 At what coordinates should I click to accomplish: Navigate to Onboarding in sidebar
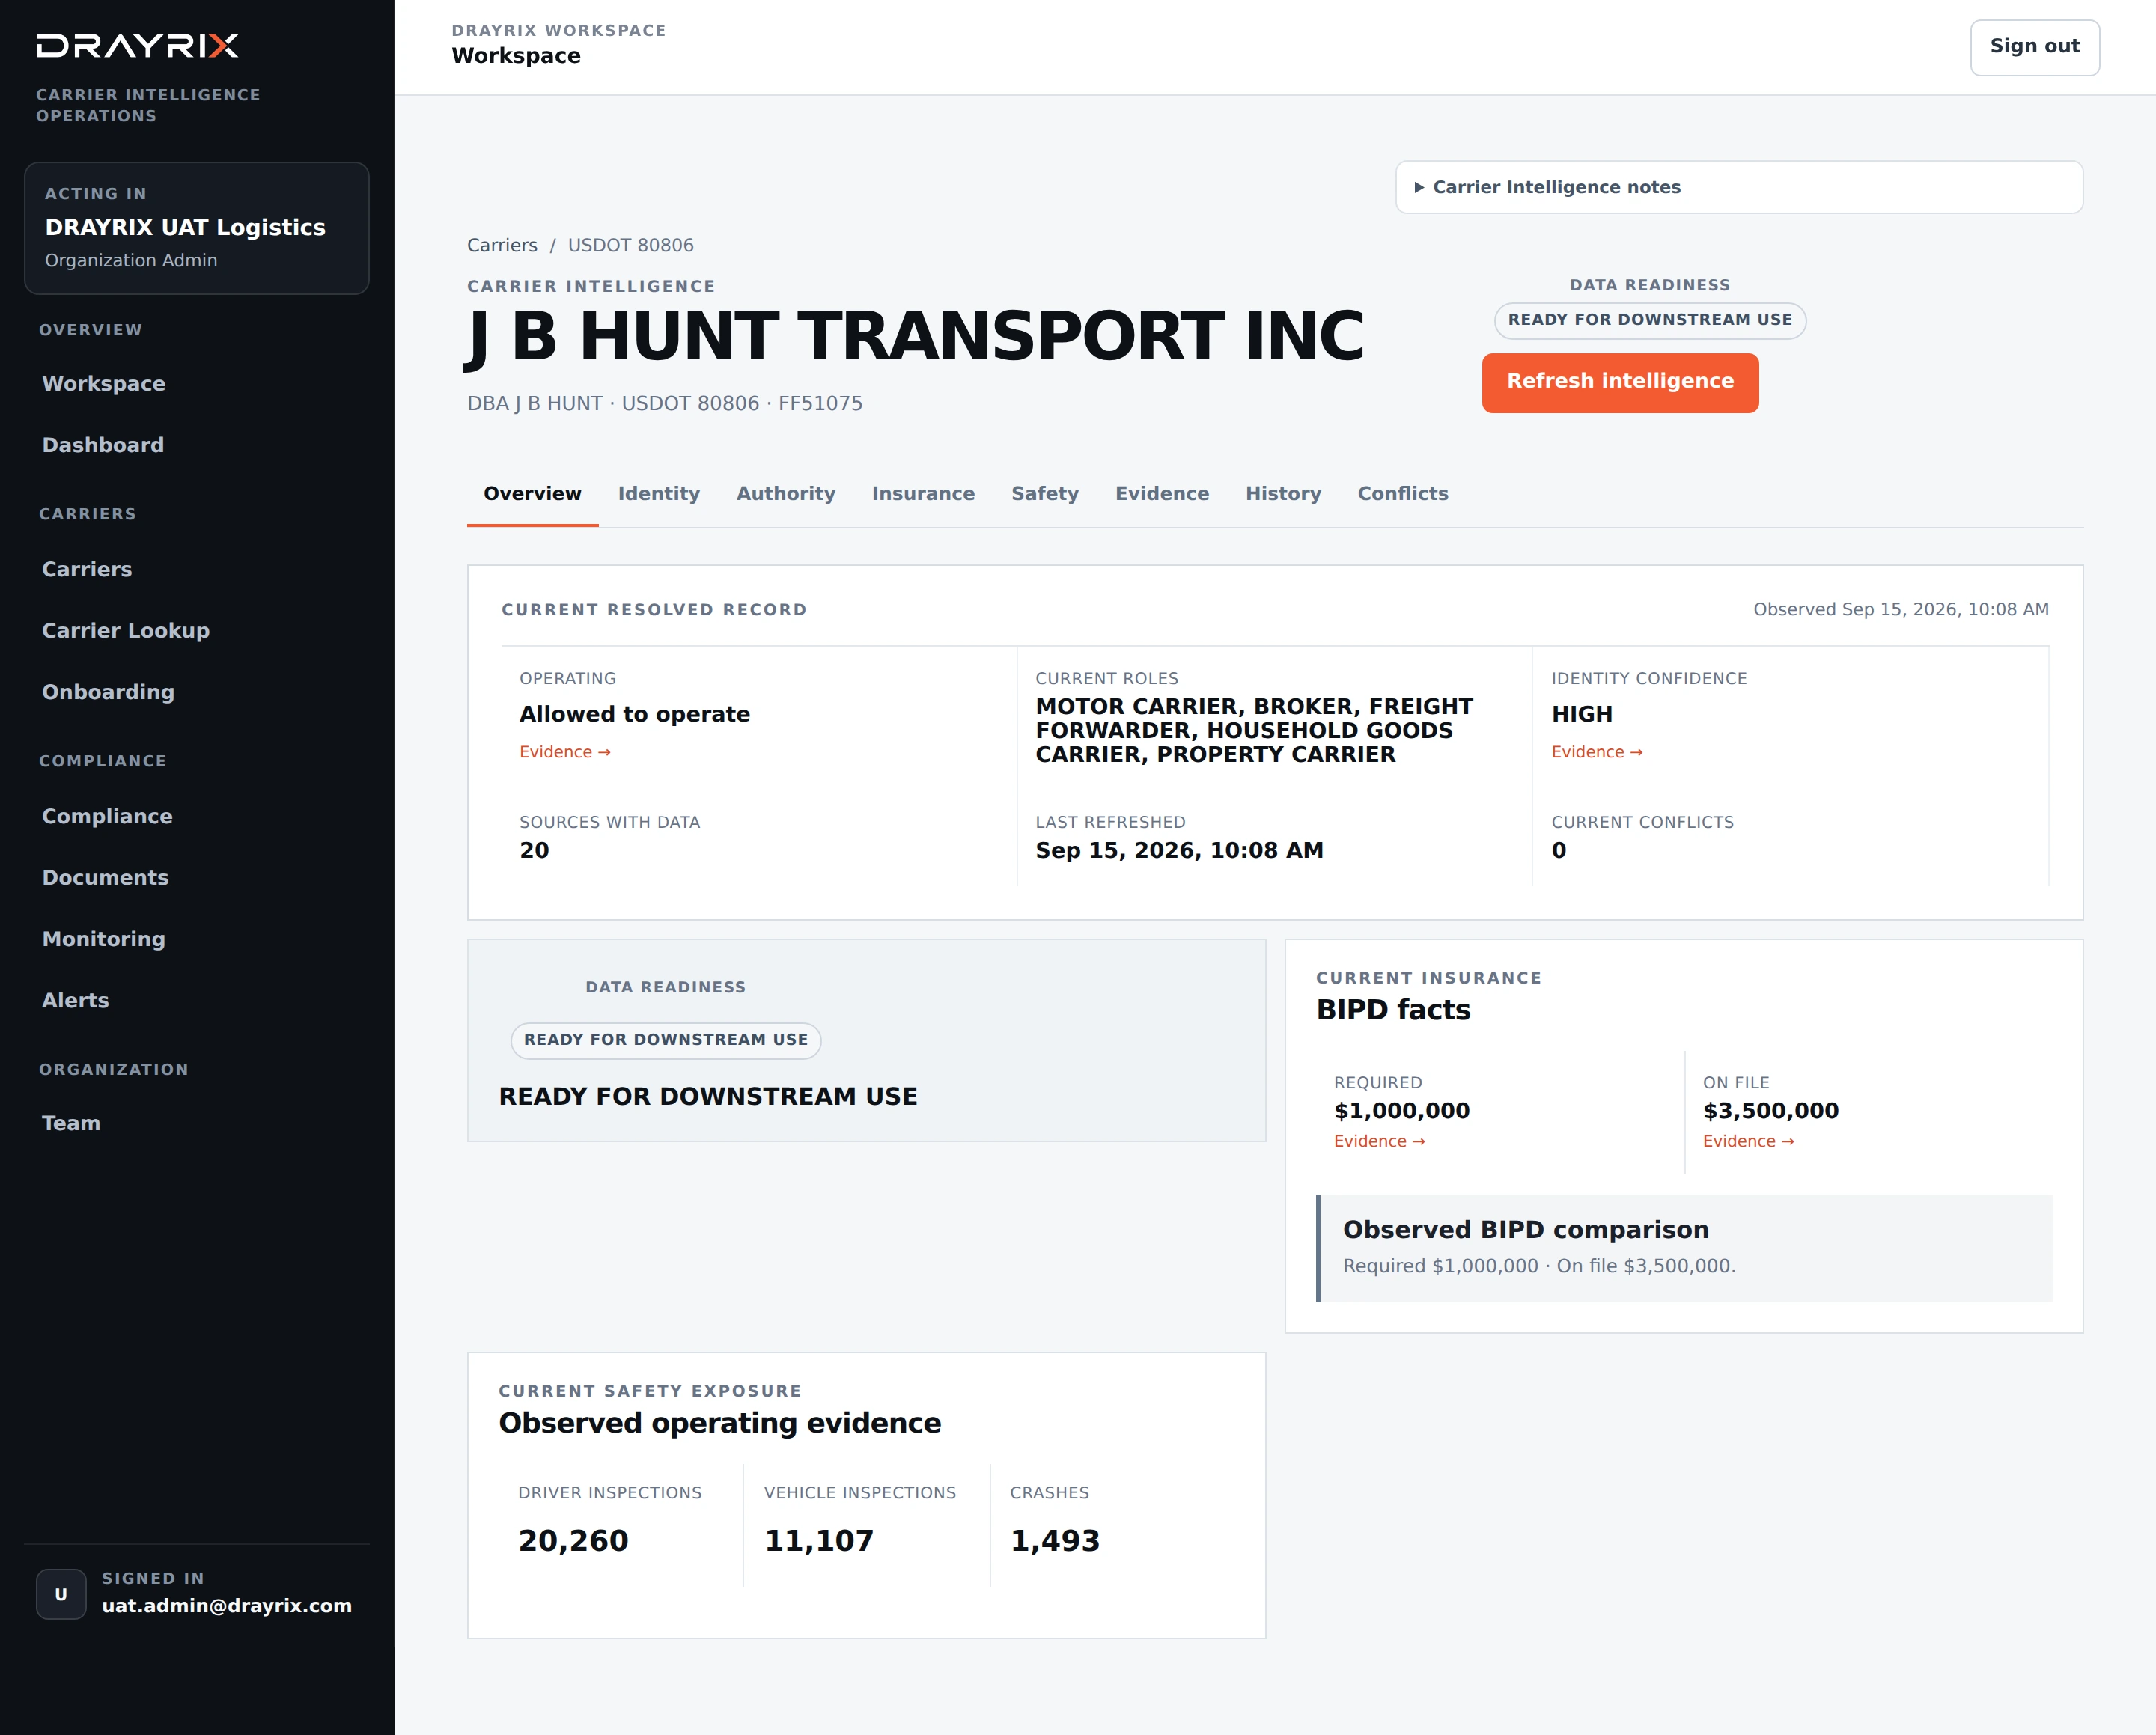[108, 692]
